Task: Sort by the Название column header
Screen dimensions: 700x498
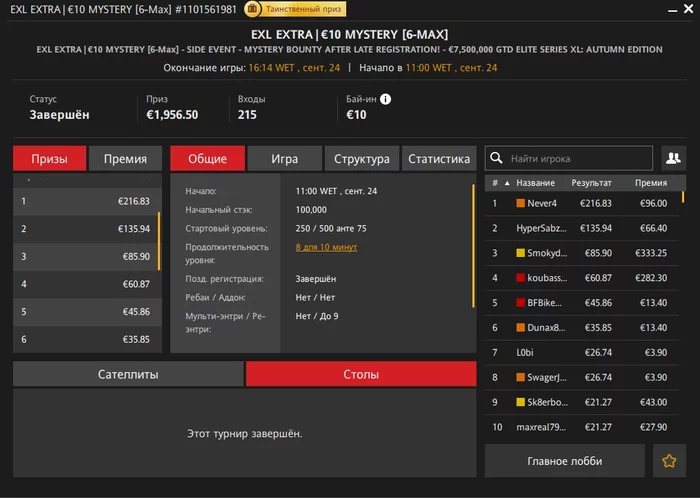Action: pos(535,183)
